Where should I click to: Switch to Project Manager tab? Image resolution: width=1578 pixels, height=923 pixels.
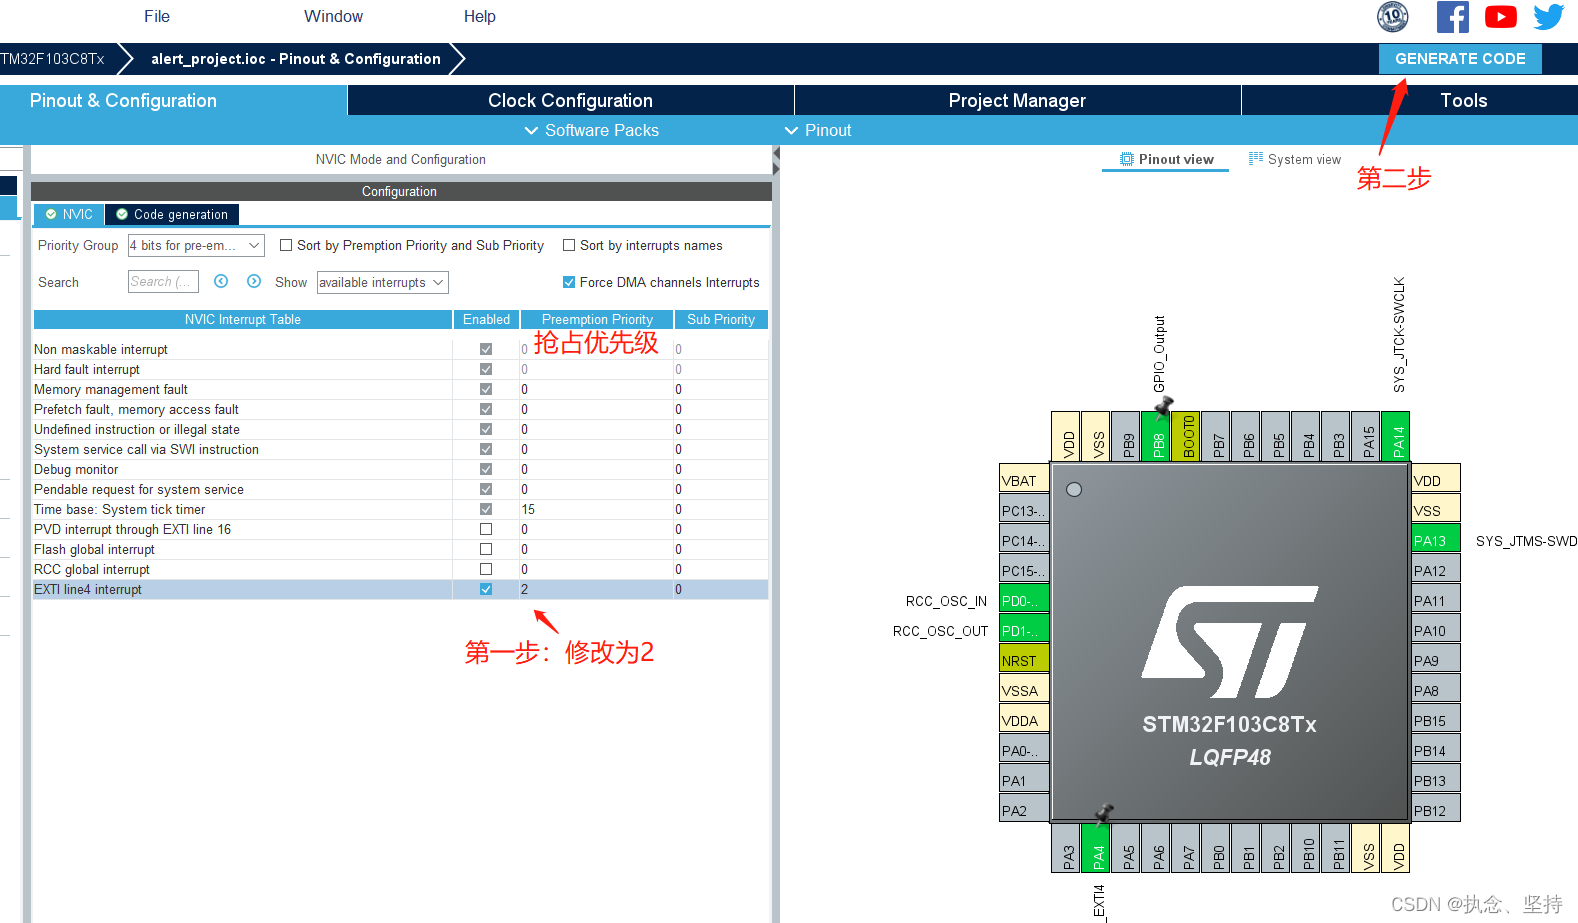1017,100
